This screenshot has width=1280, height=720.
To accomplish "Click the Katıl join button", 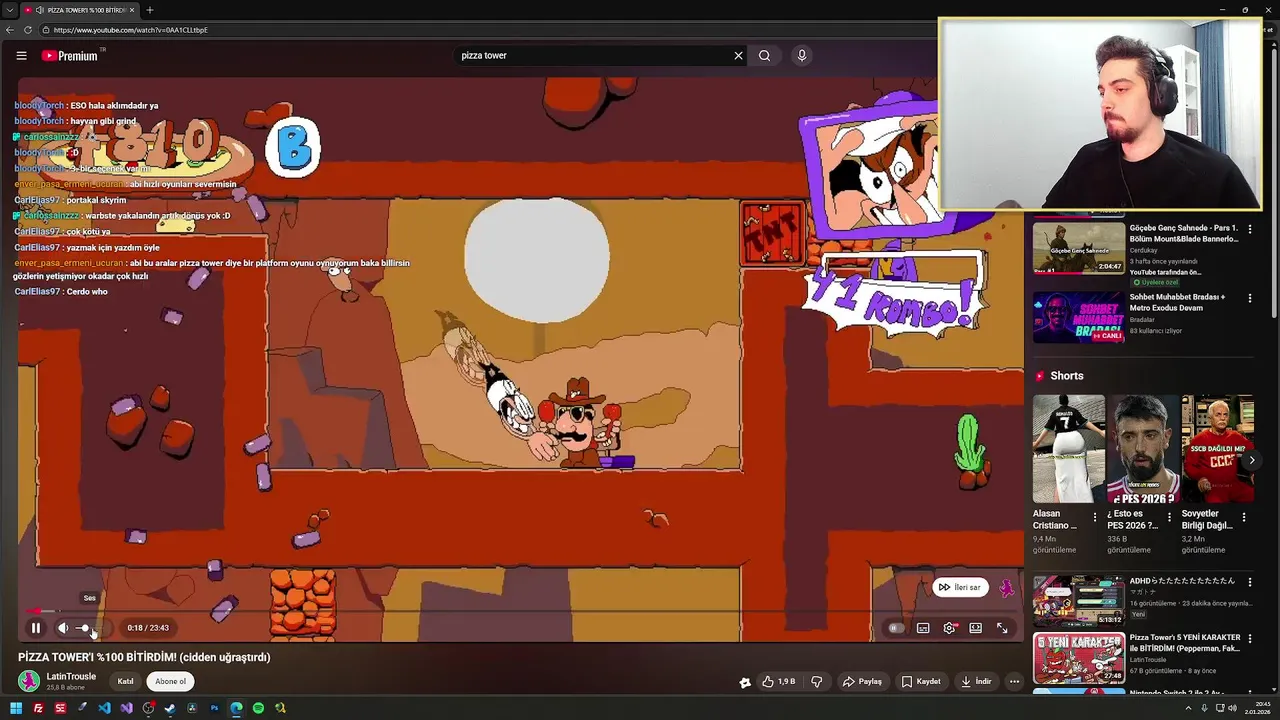I will click(125, 681).
